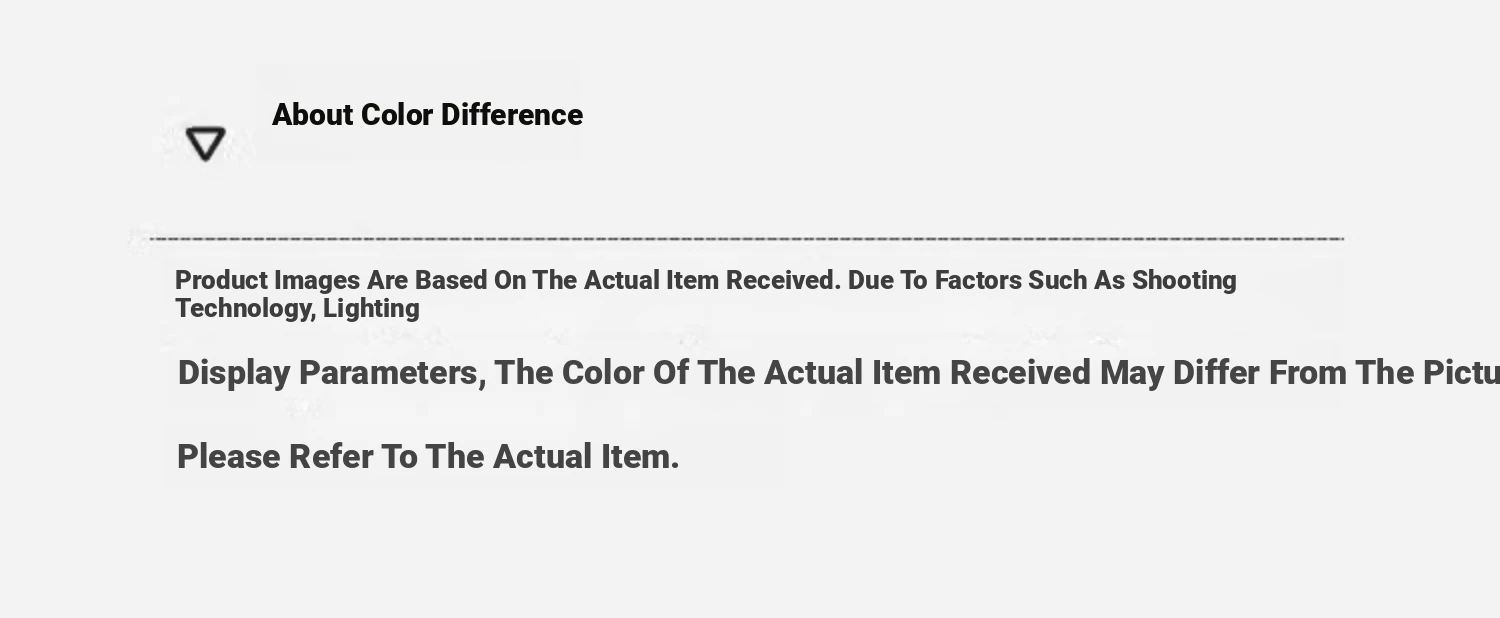Image resolution: width=1500 pixels, height=618 pixels.
Task: Click the downward triangle icon
Action: 206,144
